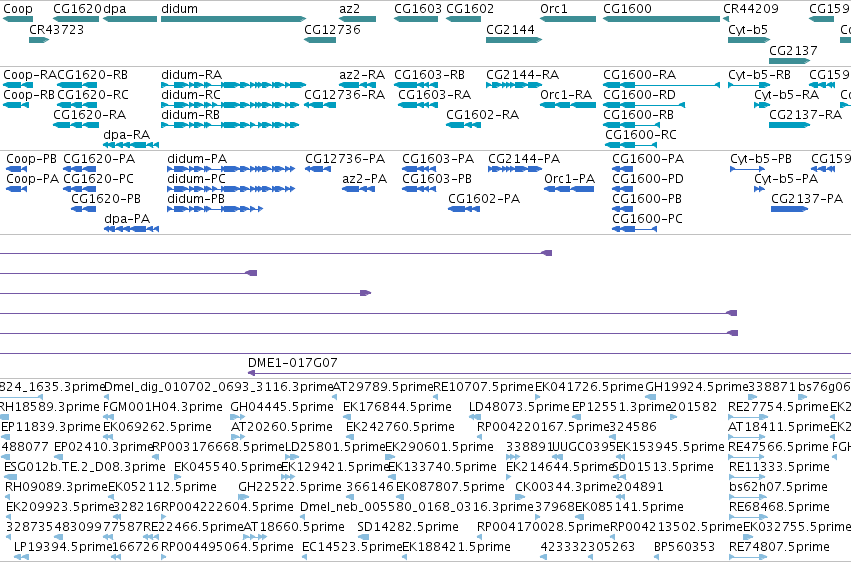The height and width of the screenshot is (562, 851).
Task: Open the dpa-RA transcript label
Action: 126,135
